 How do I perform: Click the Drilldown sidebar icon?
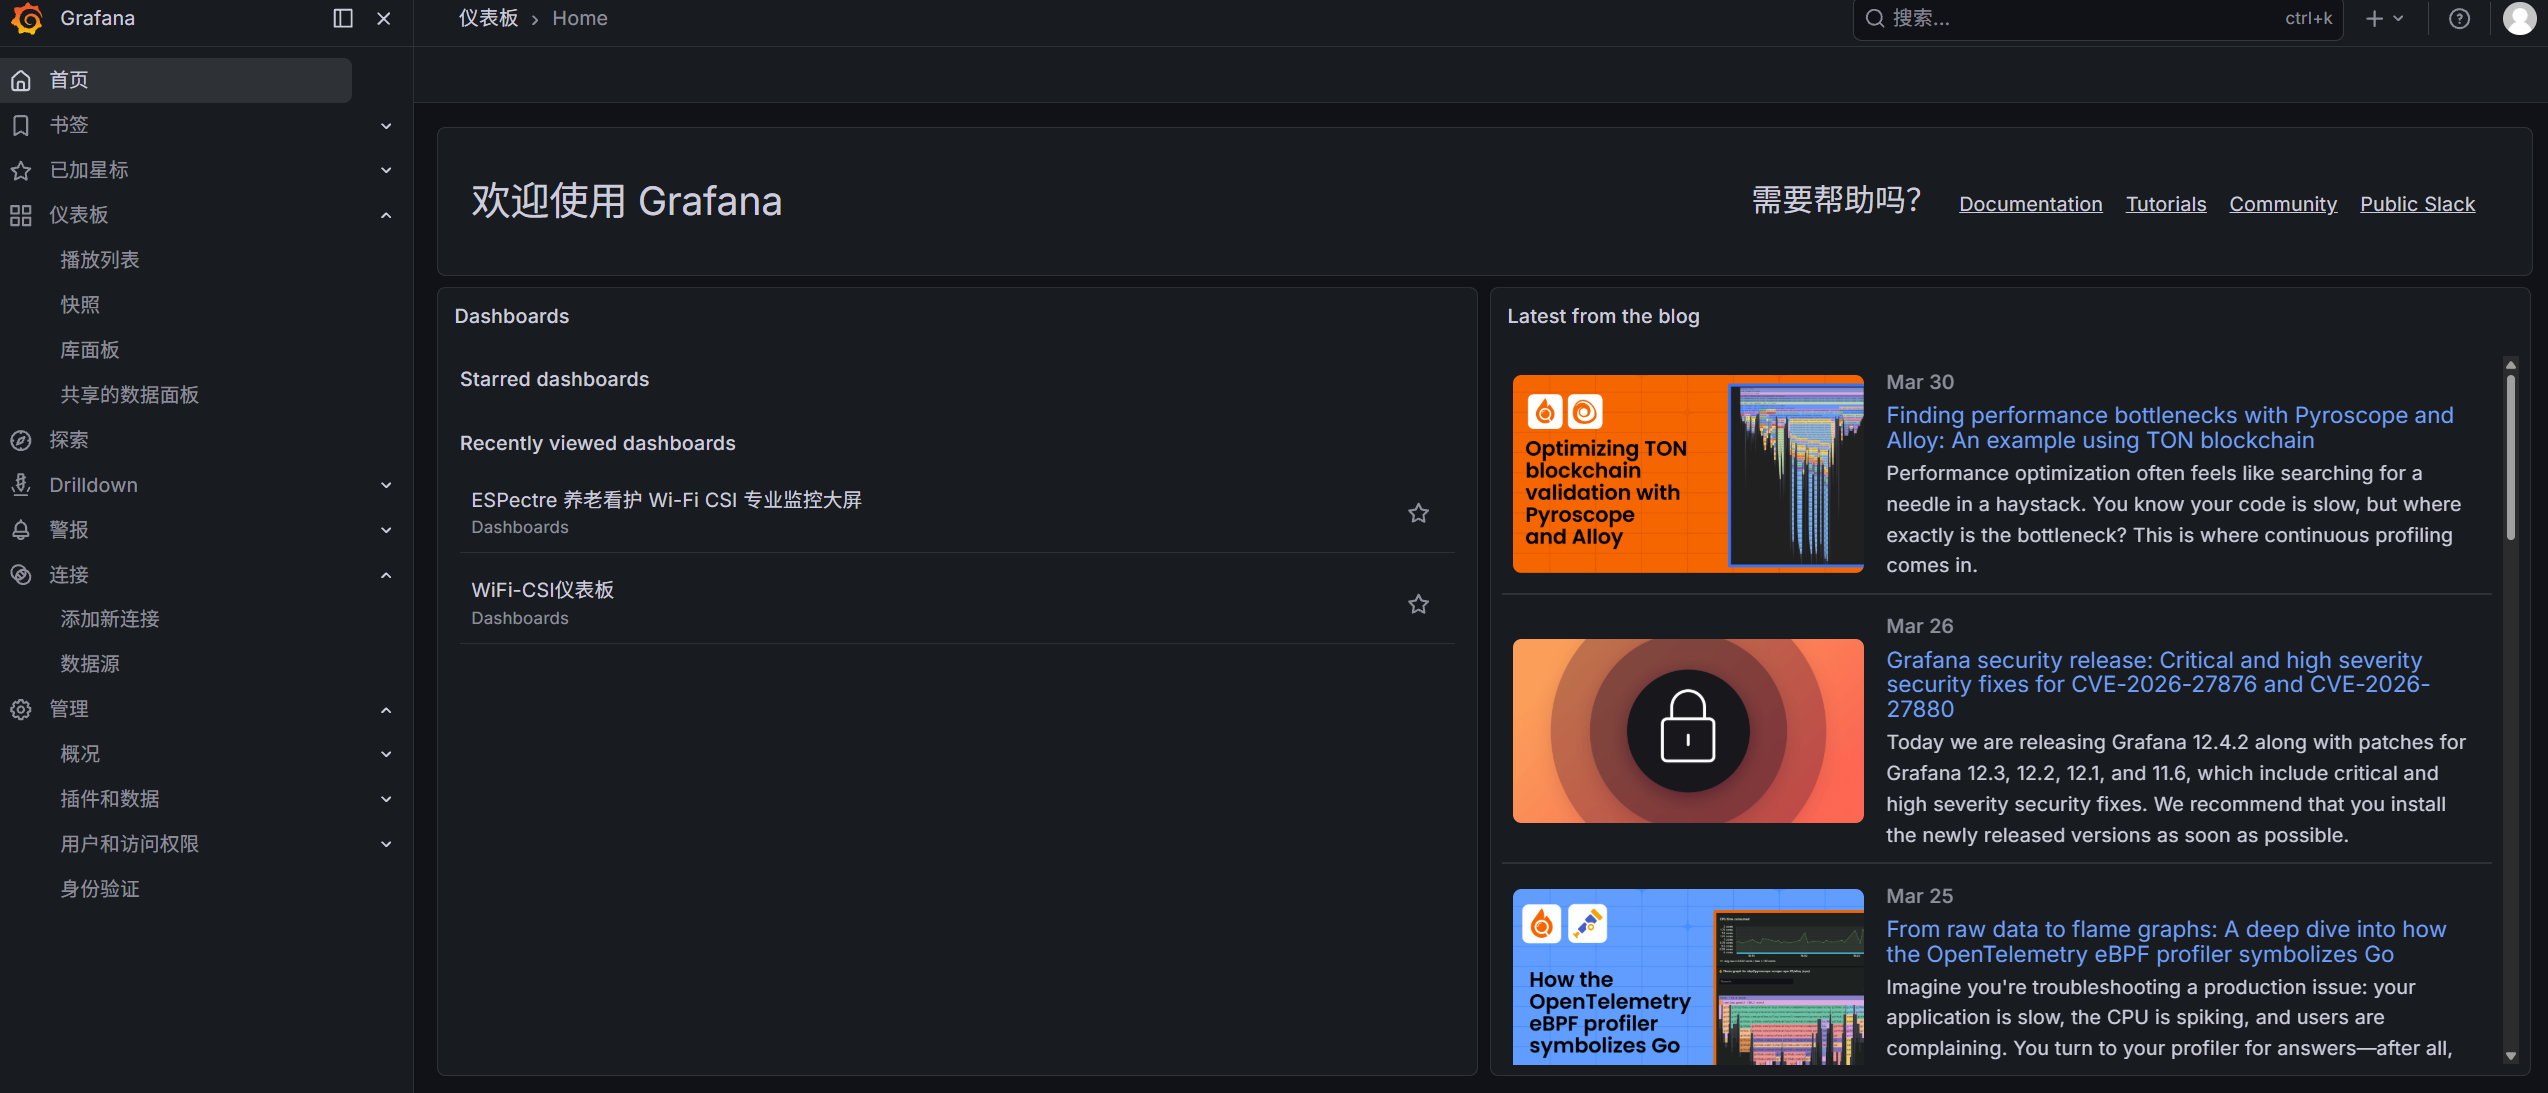[x=21, y=485]
